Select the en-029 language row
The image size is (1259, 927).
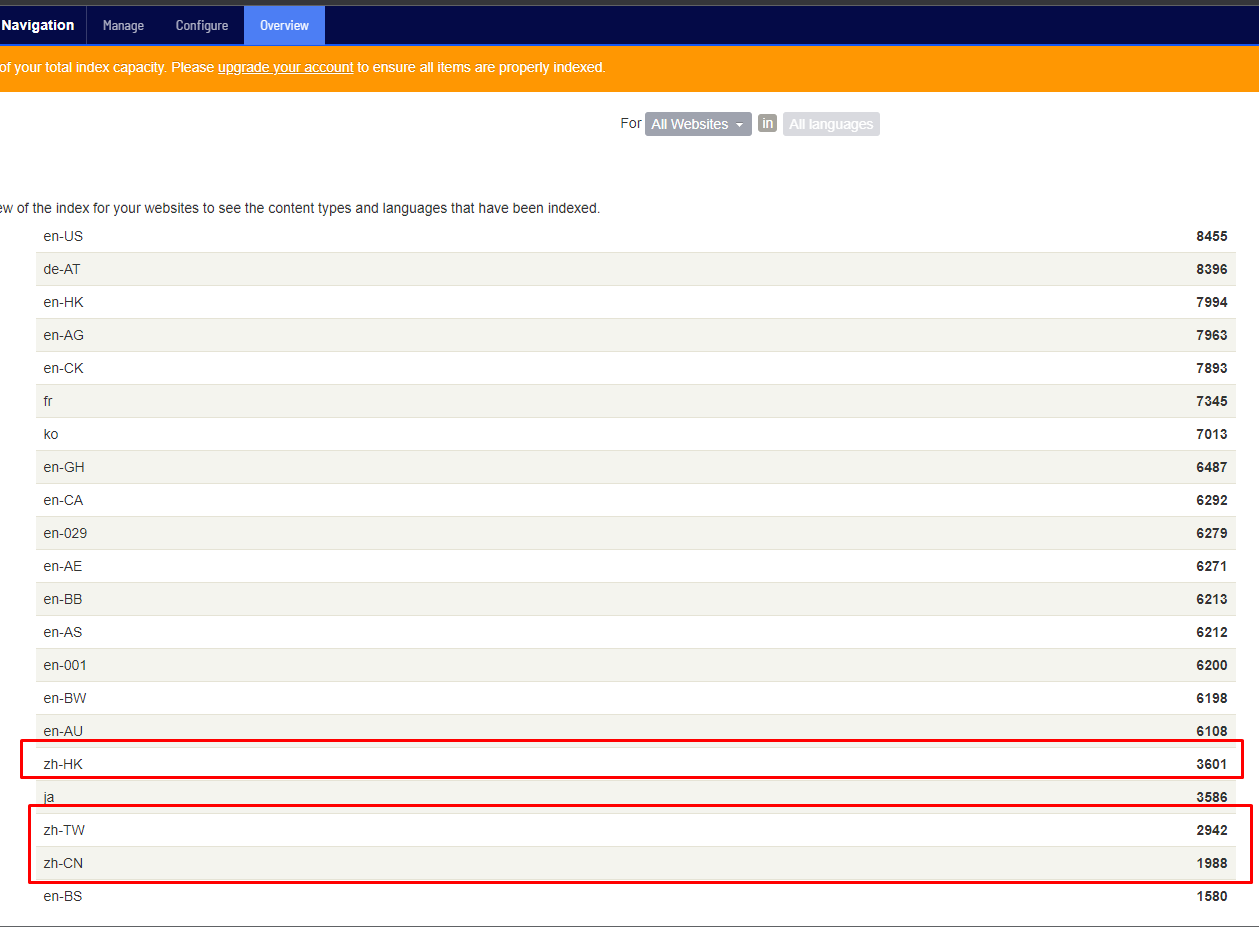point(65,533)
